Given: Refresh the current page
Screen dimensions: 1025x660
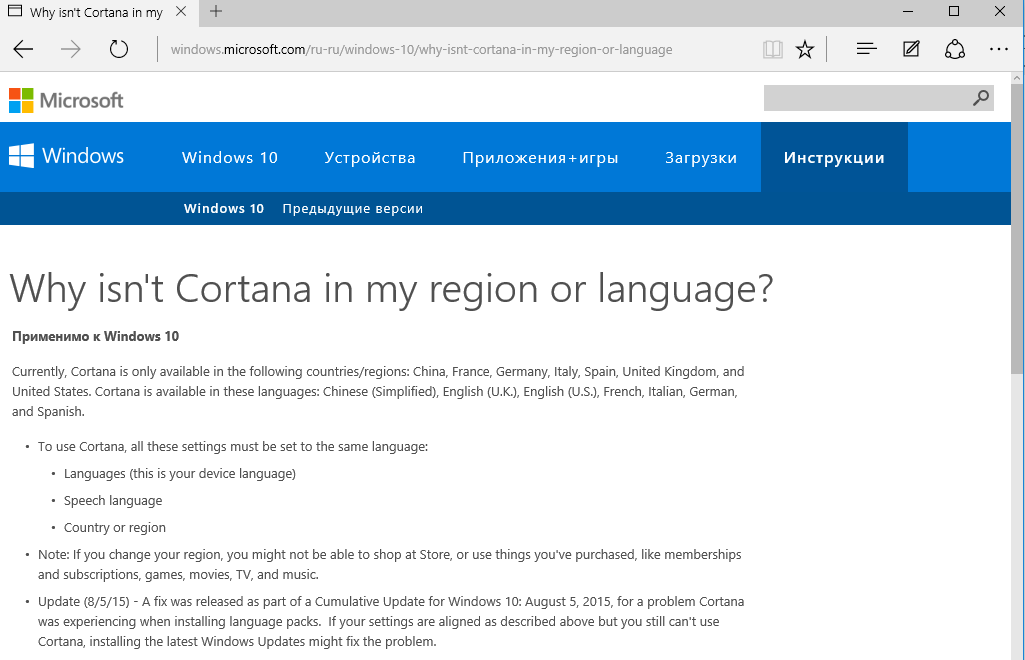Looking at the screenshot, I should [x=118, y=49].
